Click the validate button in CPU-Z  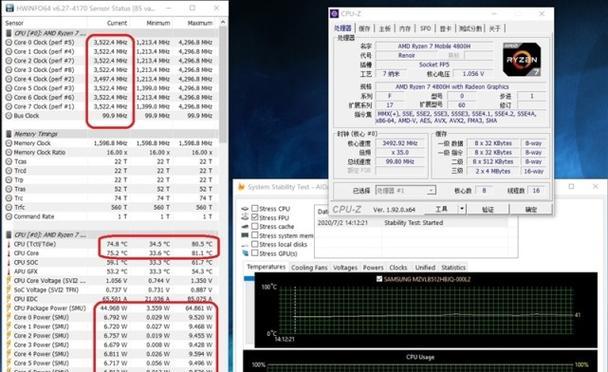click(x=488, y=209)
